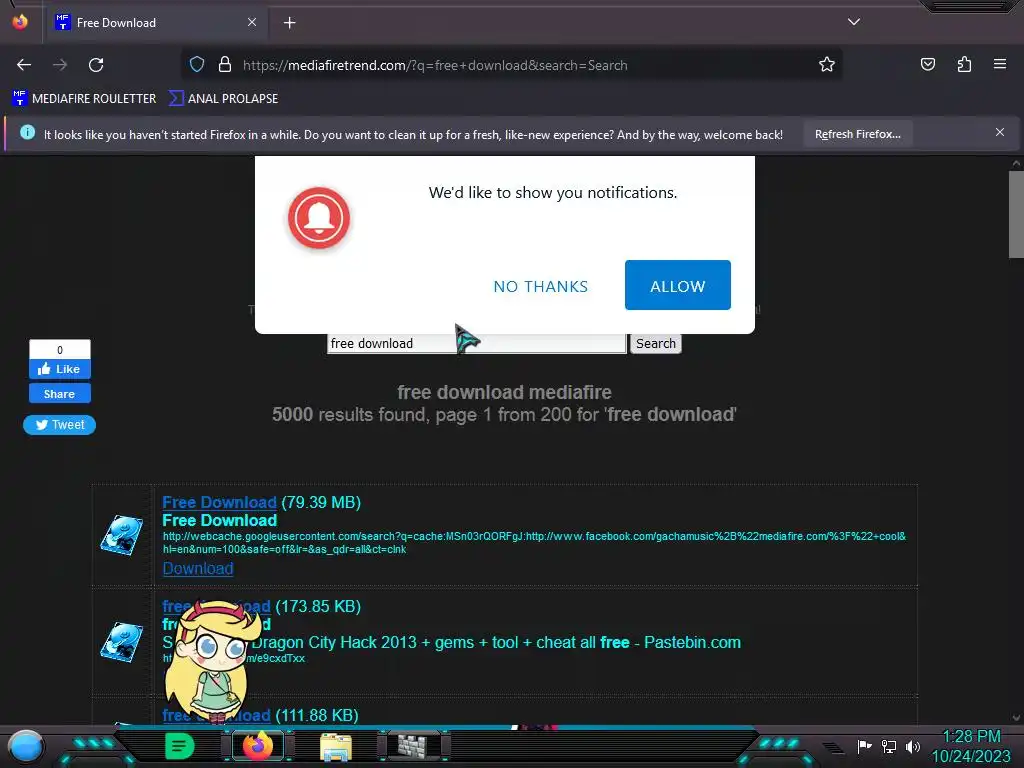
Task: Click the Facebook Share button
Action: click(x=59, y=394)
